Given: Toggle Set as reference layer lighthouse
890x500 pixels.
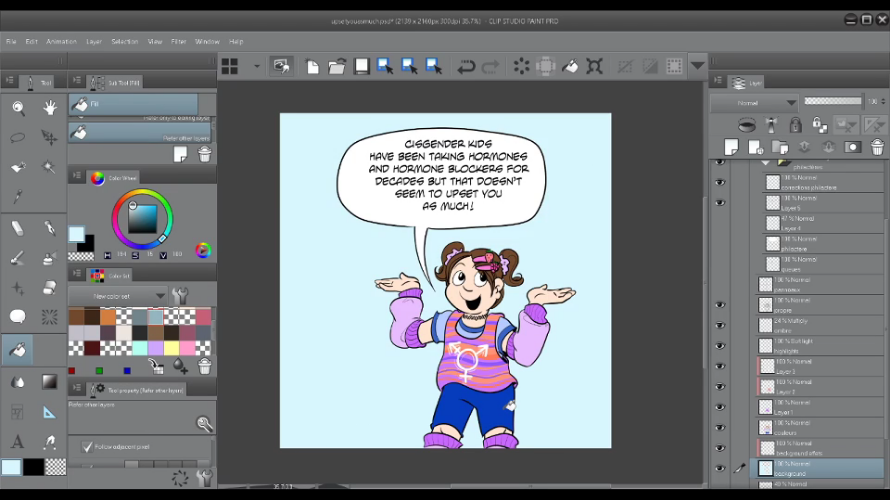Looking at the screenshot, I should [x=771, y=125].
